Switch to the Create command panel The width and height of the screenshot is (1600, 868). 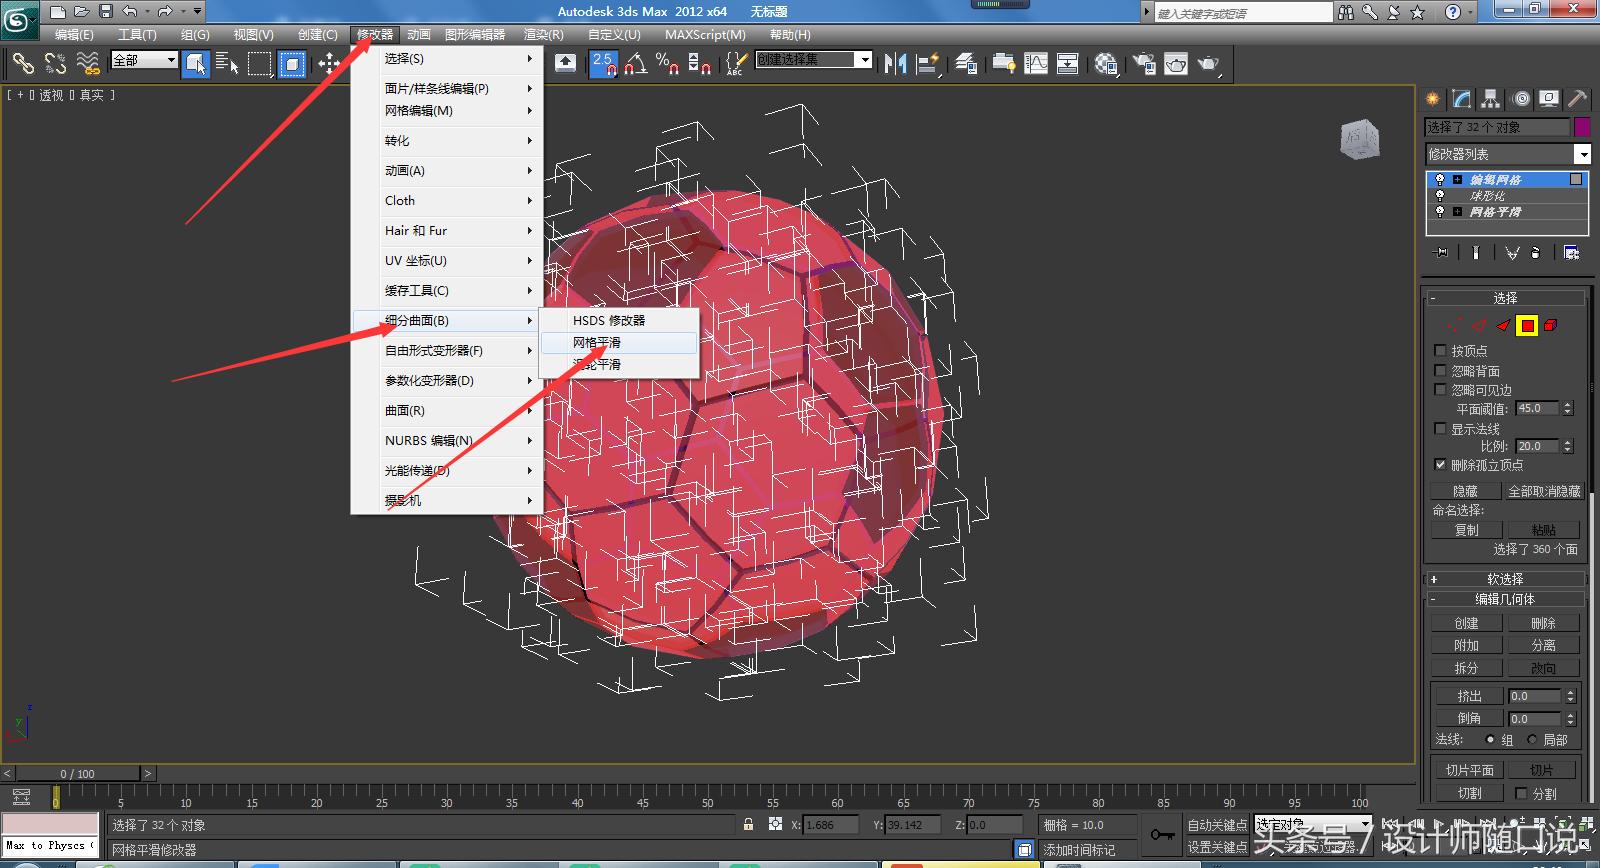[x=1433, y=99]
